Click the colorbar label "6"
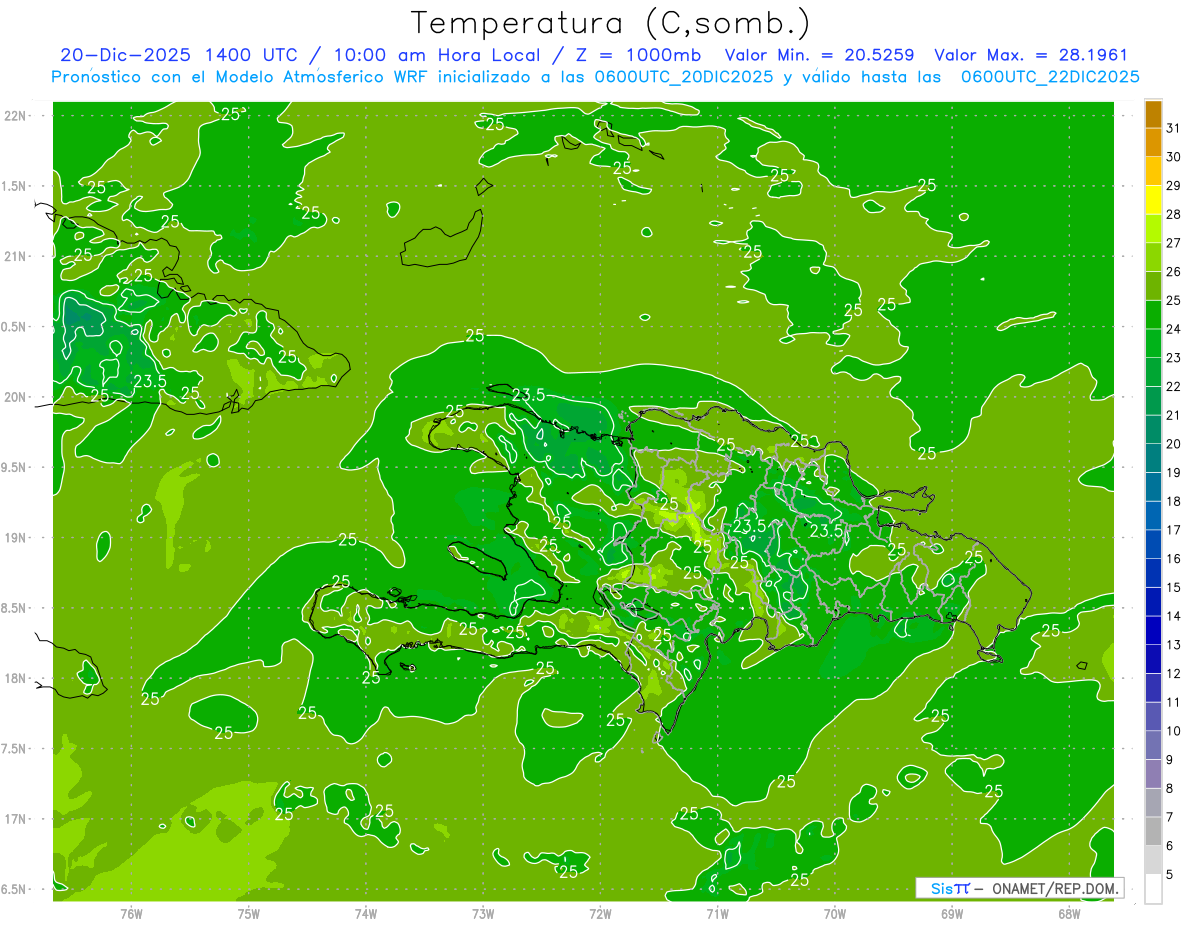Screen dimensions: 1200x927 coord(1170,846)
